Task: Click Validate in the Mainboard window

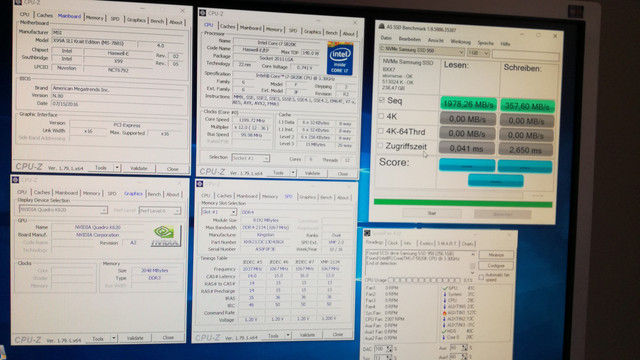Action: coord(139,168)
